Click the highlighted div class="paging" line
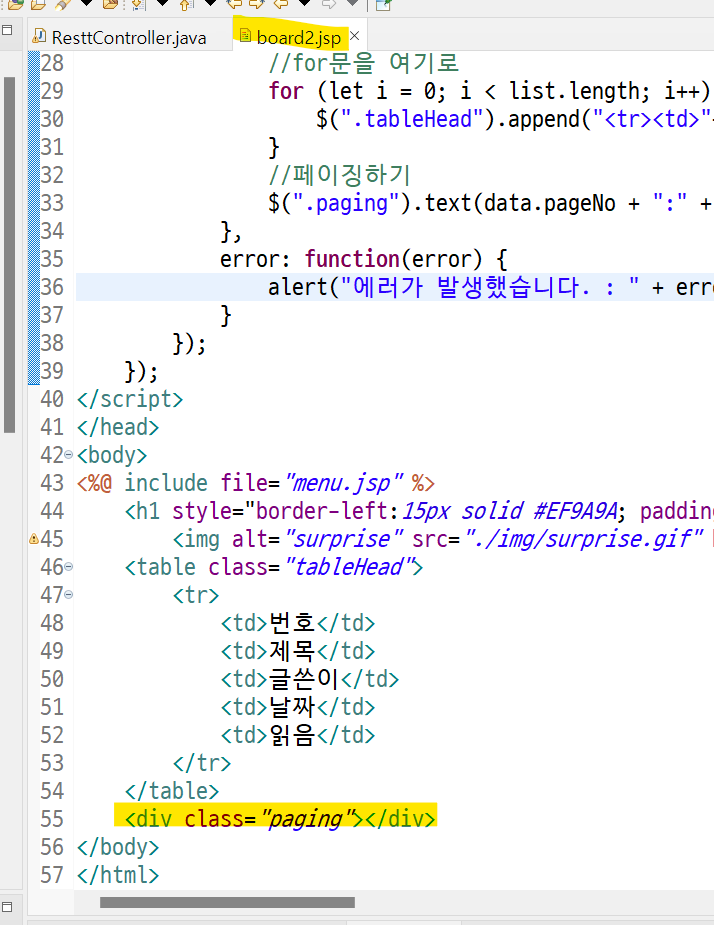714x925 pixels. point(280,819)
